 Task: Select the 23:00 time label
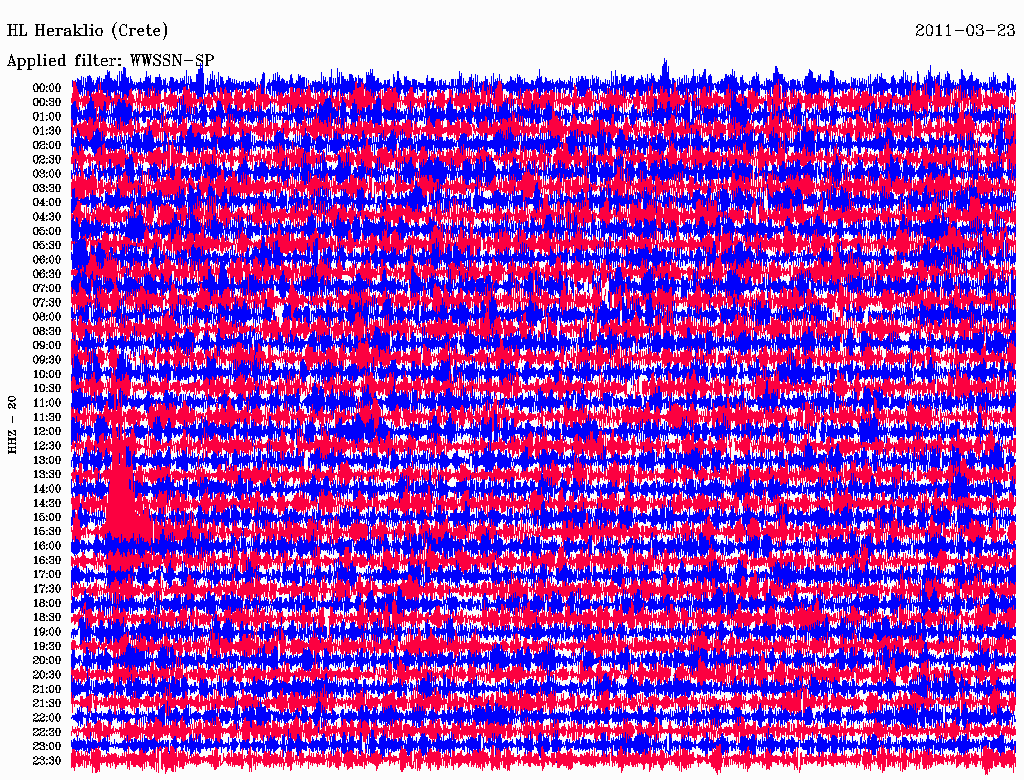[47, 747]
